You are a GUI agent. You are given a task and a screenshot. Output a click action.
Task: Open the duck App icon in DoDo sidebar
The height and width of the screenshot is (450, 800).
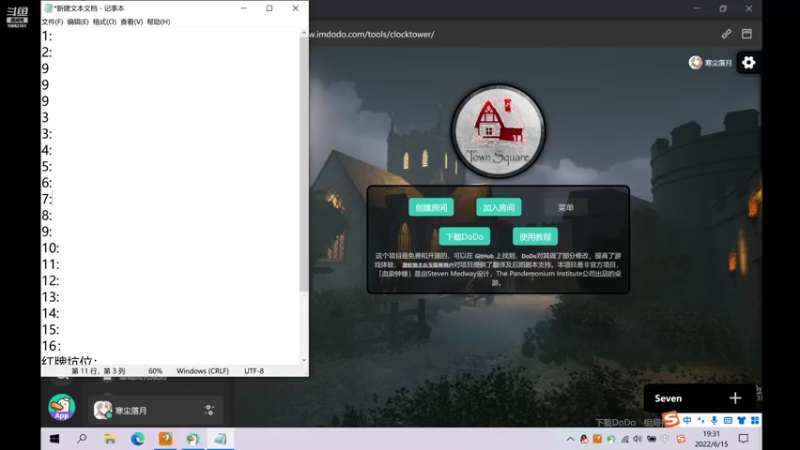point(62,407)
